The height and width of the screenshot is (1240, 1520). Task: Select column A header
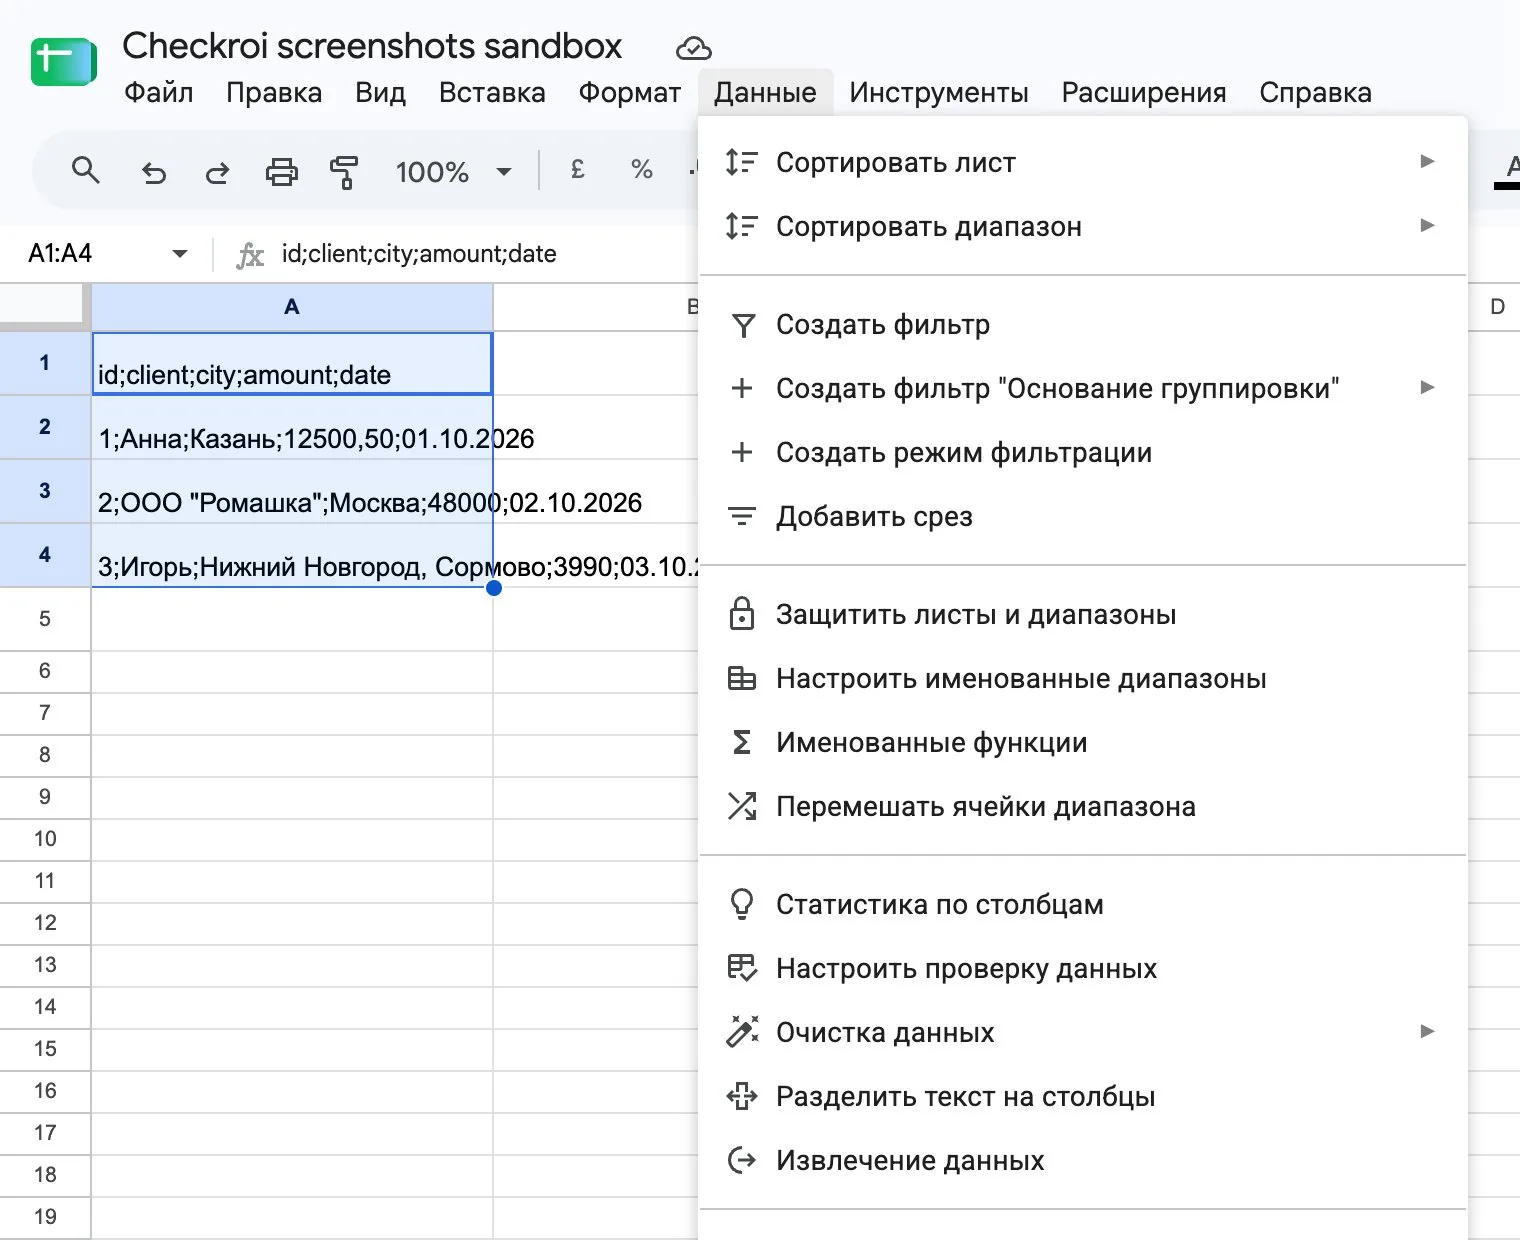tap(292, 307)
